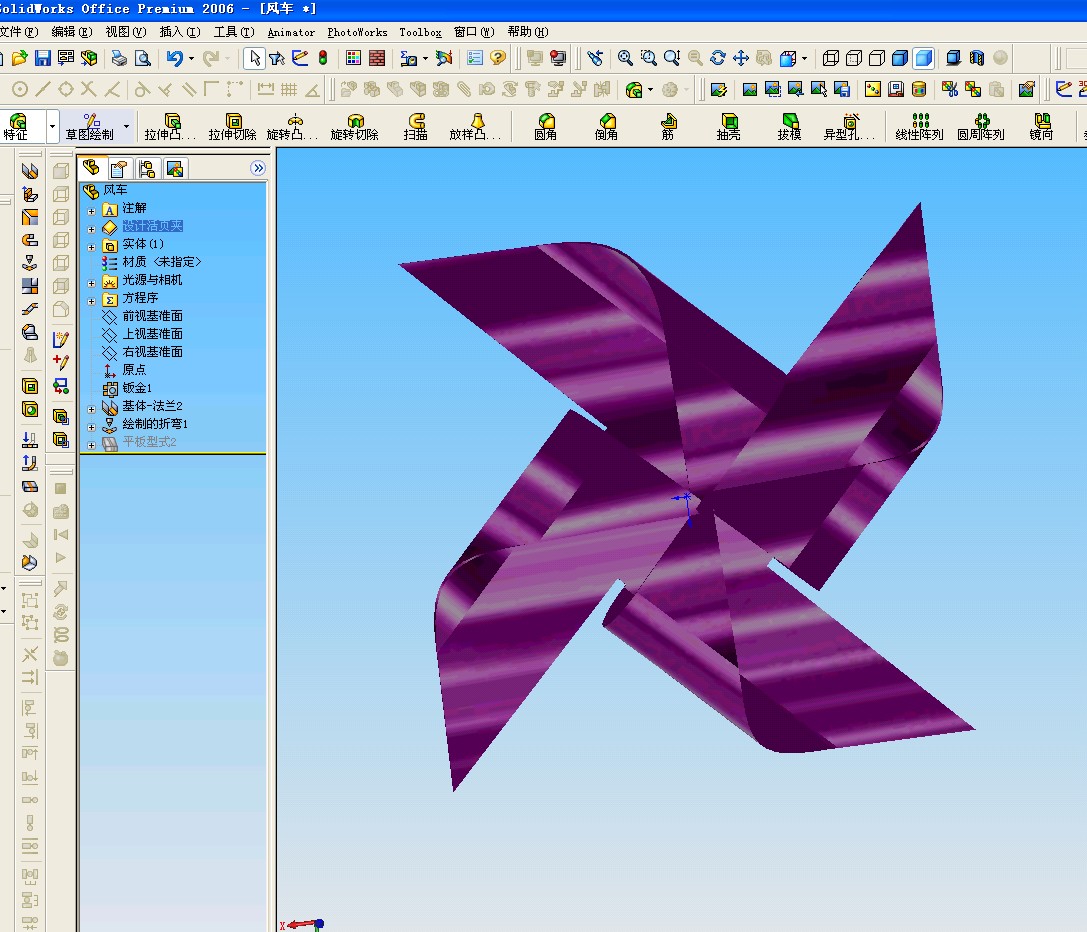The image size is (1087, 932).
Task: Click Circular Pattern (圆周阵列) button
Action: tap(981, 127)
